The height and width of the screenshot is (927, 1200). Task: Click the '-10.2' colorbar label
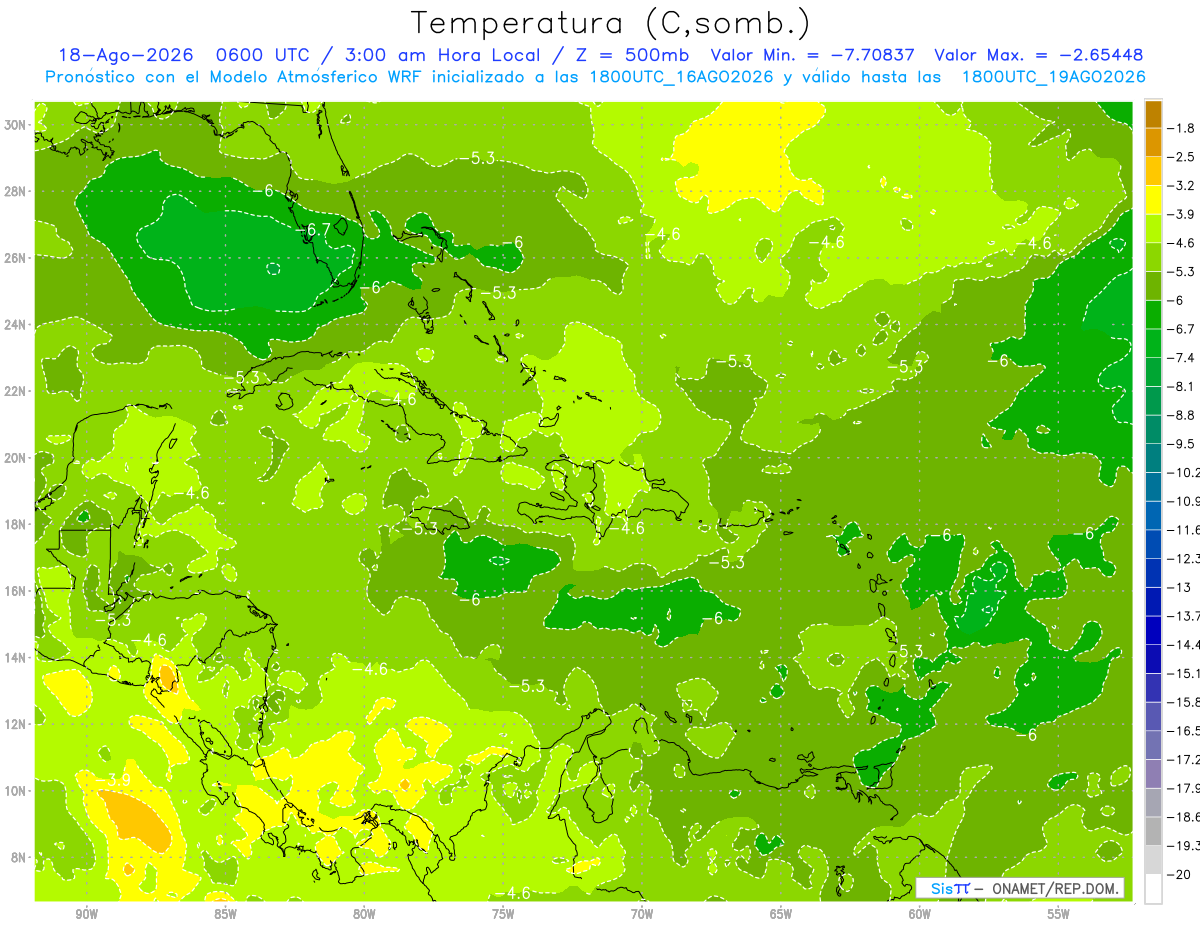tap(1184, 472)
